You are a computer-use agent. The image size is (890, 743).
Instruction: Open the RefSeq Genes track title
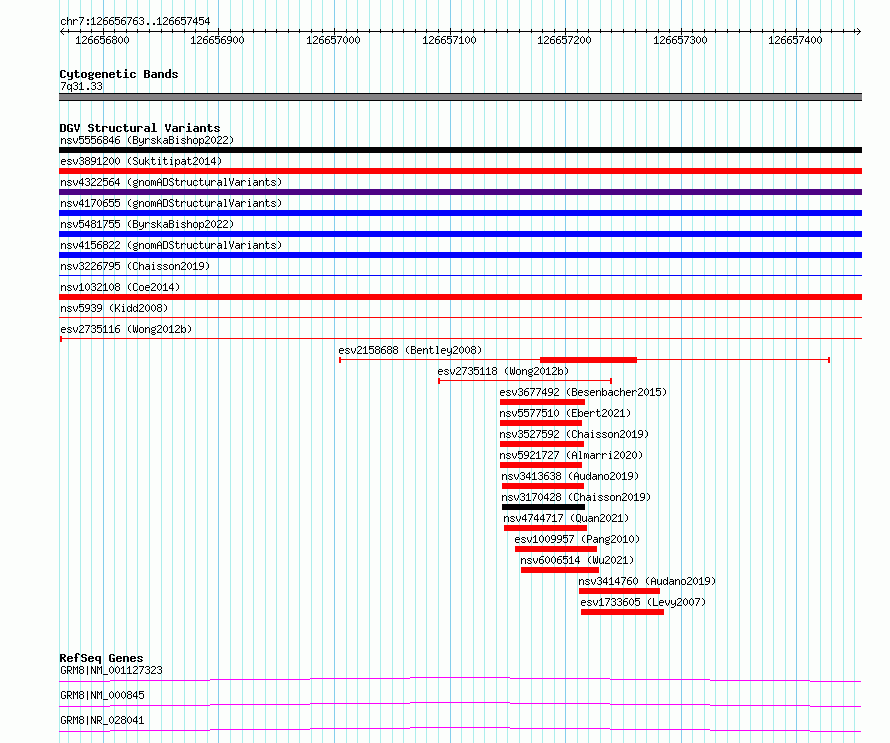(101, 658)
